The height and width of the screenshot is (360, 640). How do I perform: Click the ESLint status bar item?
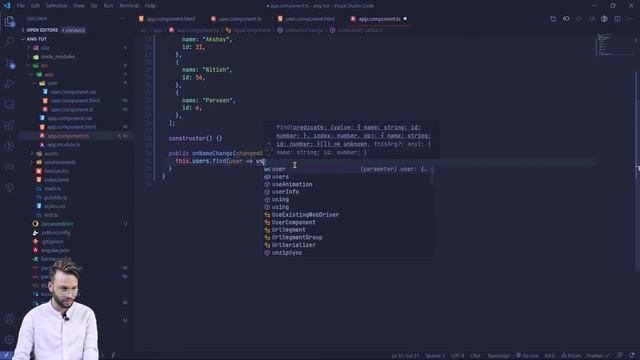[x=571, y=356]
